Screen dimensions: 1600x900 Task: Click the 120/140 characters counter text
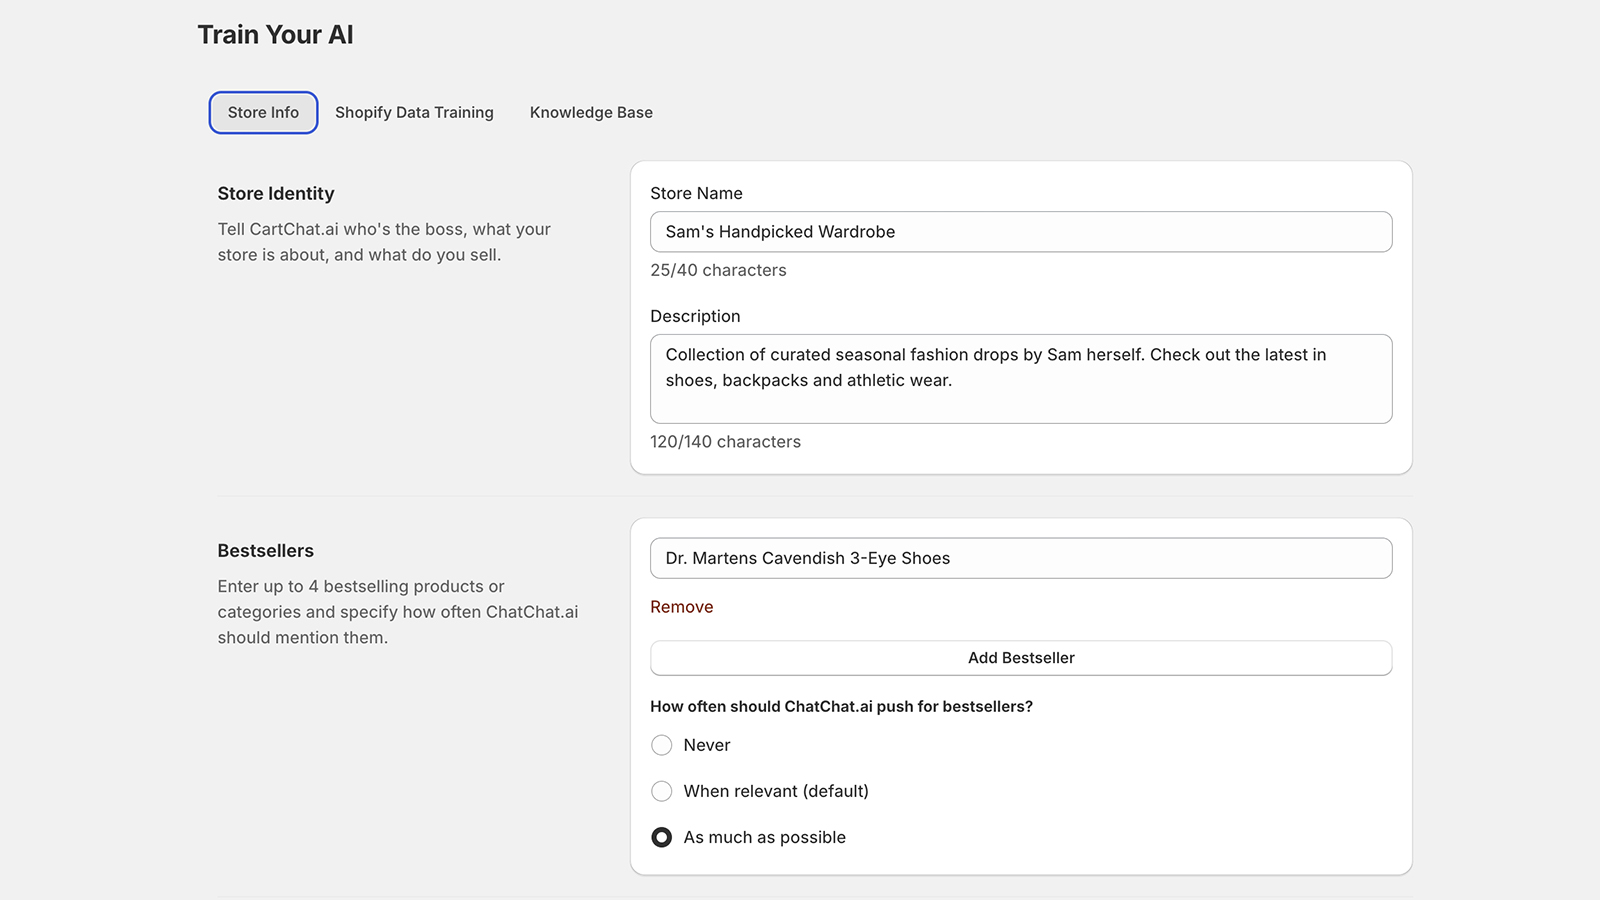[725, 442]
